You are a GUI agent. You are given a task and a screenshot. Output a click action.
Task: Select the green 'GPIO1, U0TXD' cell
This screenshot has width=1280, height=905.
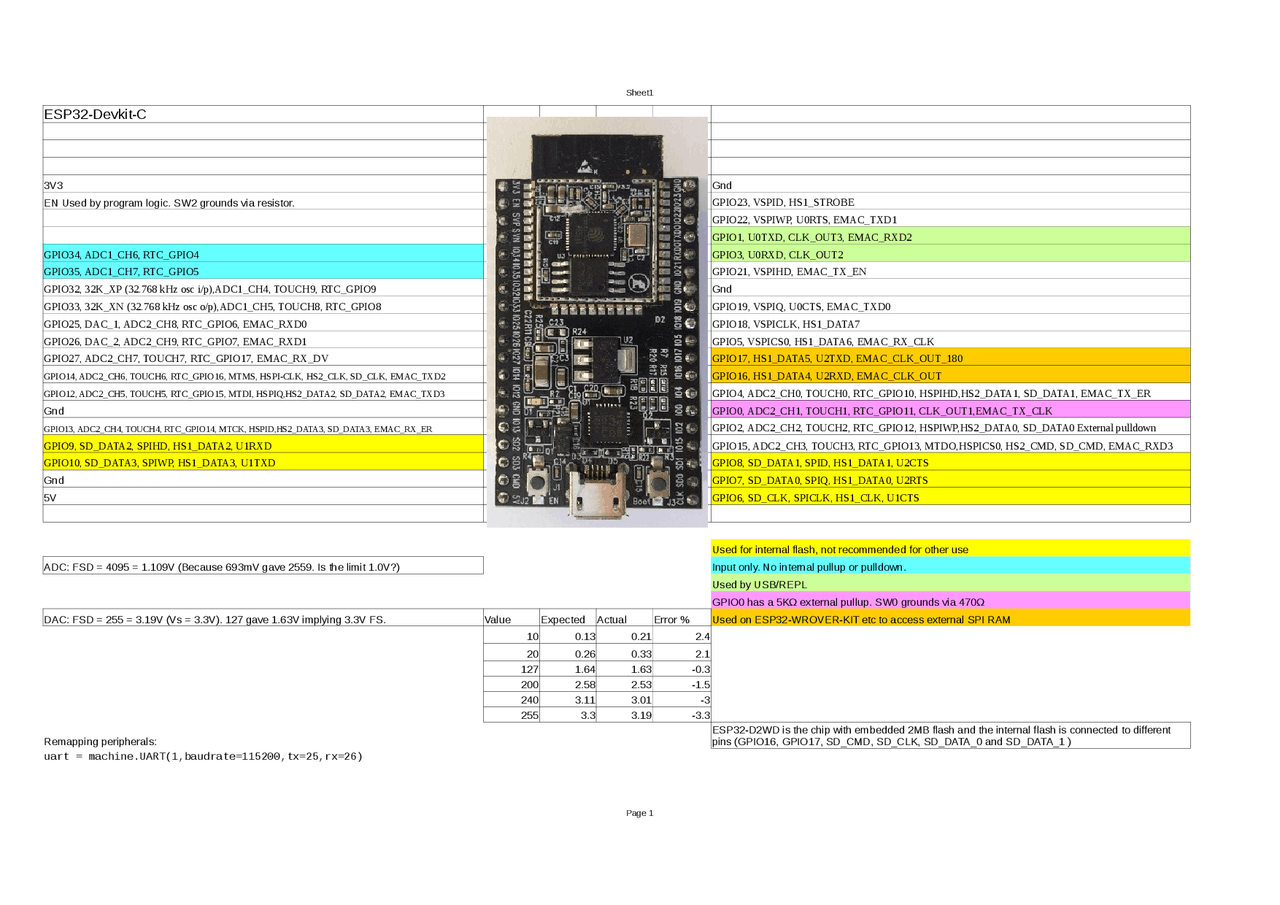[950, 237]
